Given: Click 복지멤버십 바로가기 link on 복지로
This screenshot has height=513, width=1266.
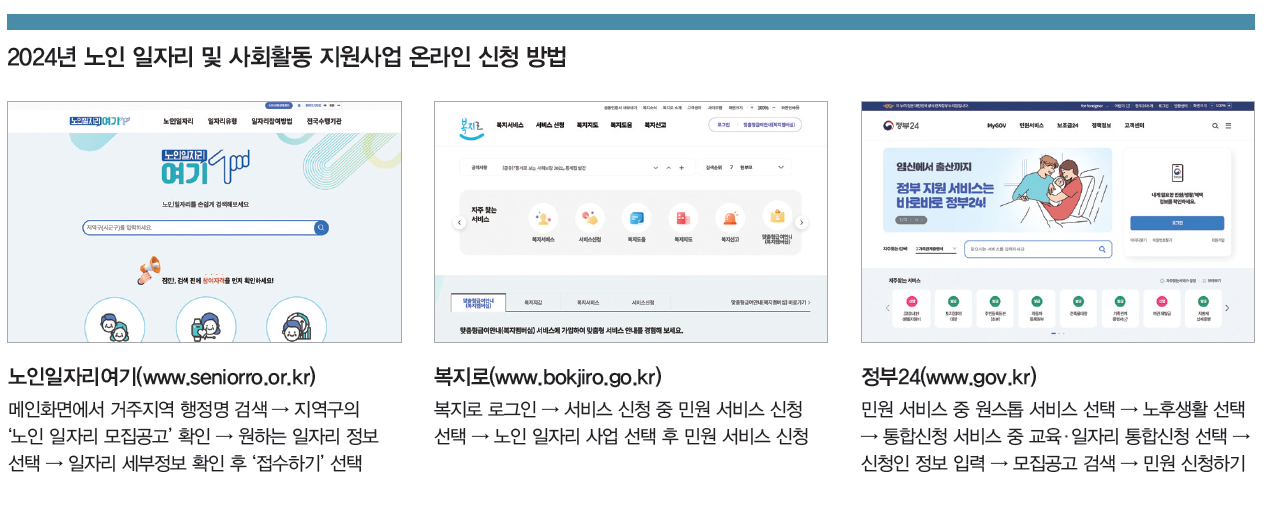Looking at the screenshot, I should (x=770, y=302).
